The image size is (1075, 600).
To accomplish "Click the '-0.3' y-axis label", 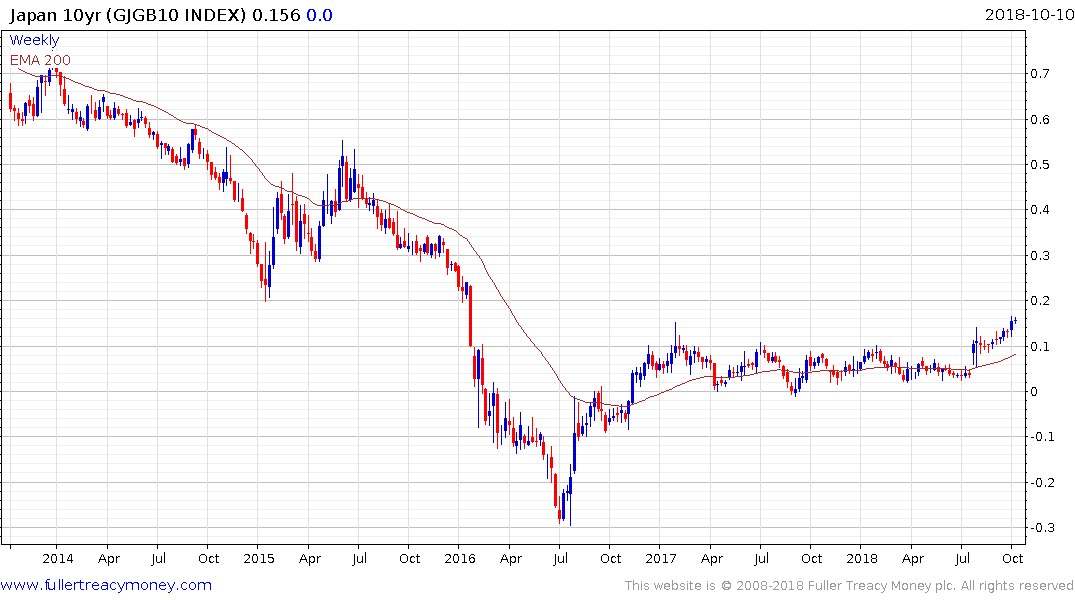I will click(x=1041, y=528).
